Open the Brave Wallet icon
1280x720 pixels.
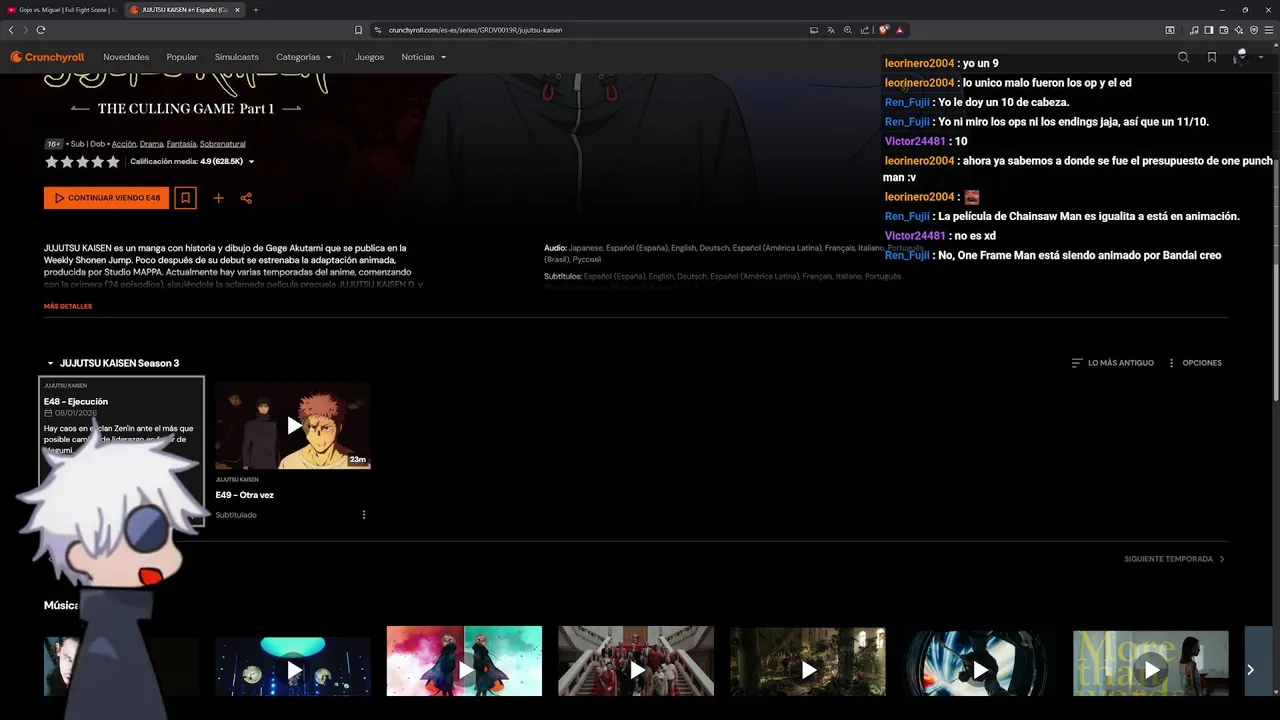(1224, 30)
